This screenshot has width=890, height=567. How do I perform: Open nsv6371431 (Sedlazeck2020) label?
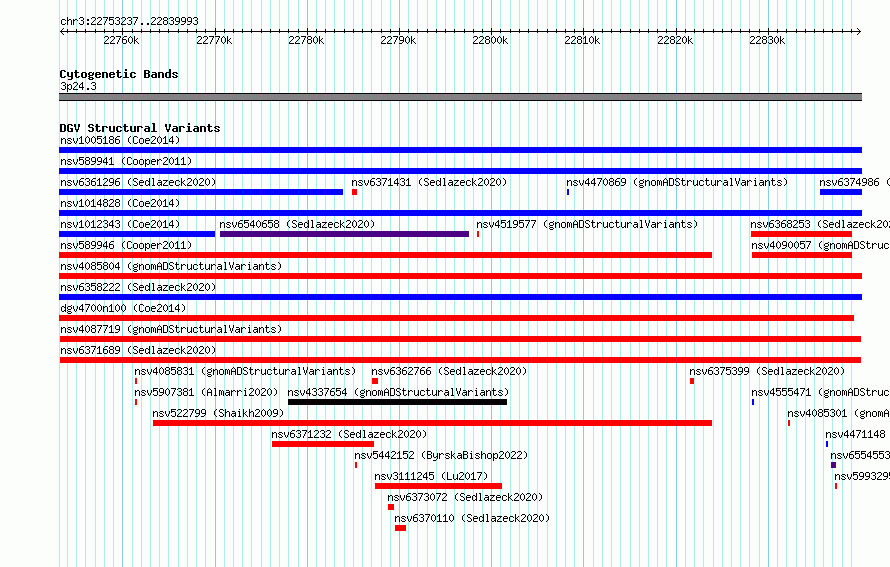tap(429, 182)
